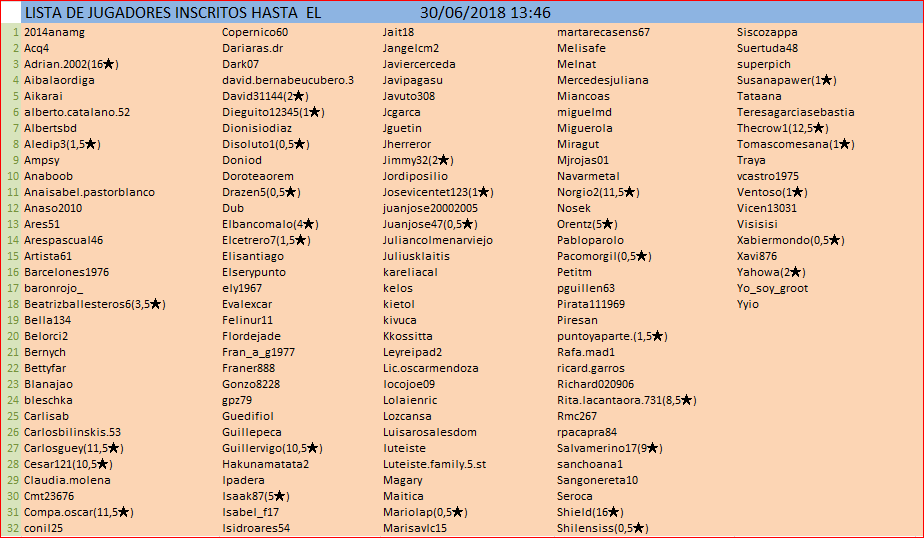Click on the player entry Thecrow1(12,5★)
Image resolution: width=924 pixels, height=538 pixels.
tap(782, 128)
